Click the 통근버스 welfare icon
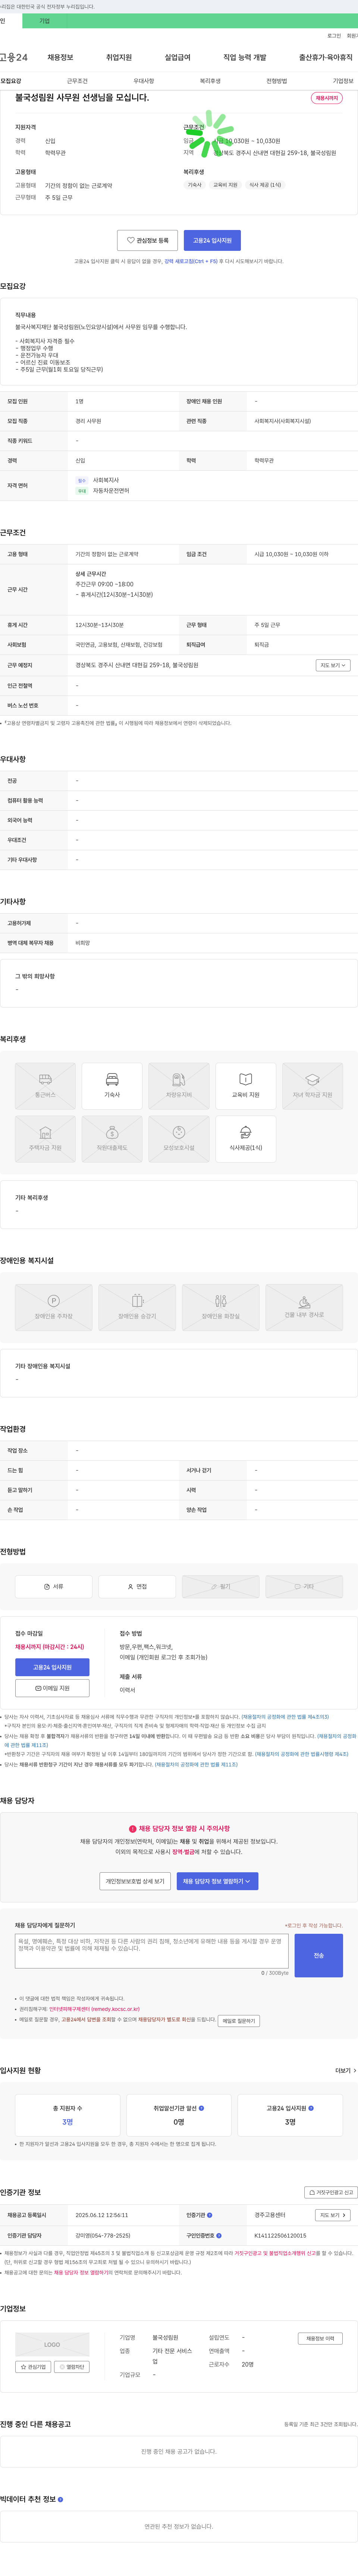358x2576 pixels. click(x=45, y=1086)
